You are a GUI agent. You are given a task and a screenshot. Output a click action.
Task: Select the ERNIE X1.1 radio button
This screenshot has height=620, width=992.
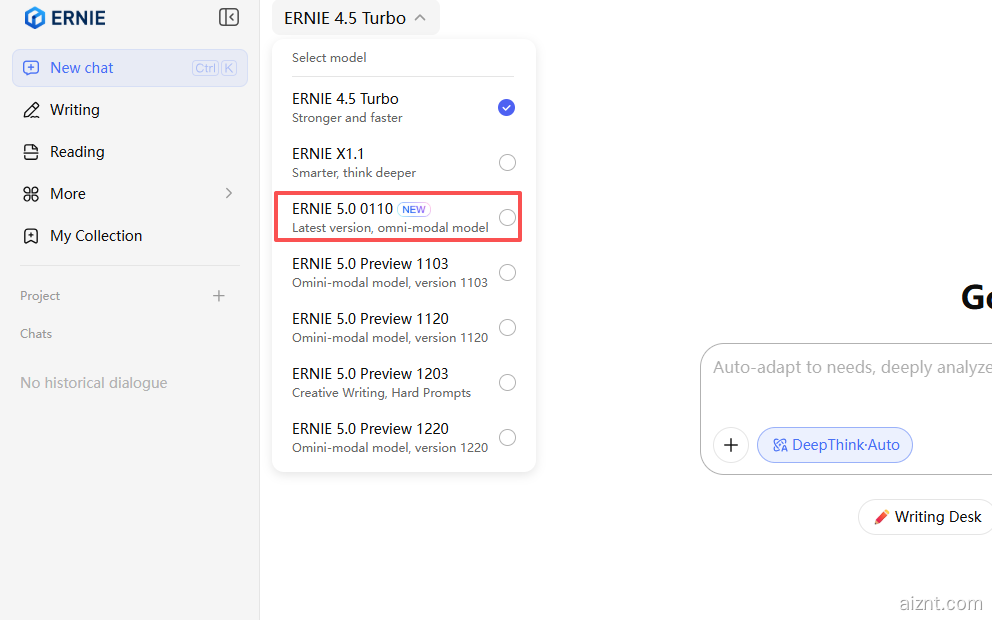(x=507, y=163)
